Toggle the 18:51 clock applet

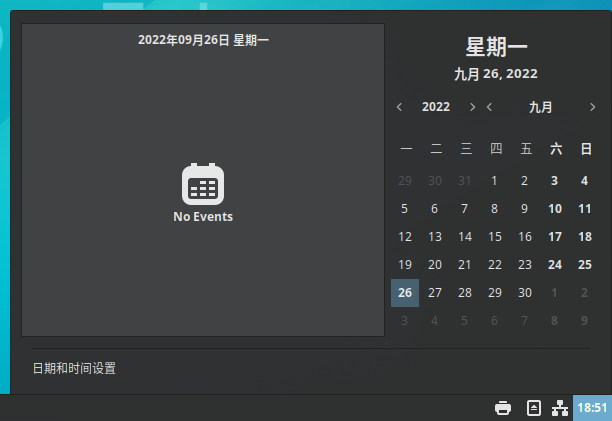pyautogui.click(x=592, y=407)
